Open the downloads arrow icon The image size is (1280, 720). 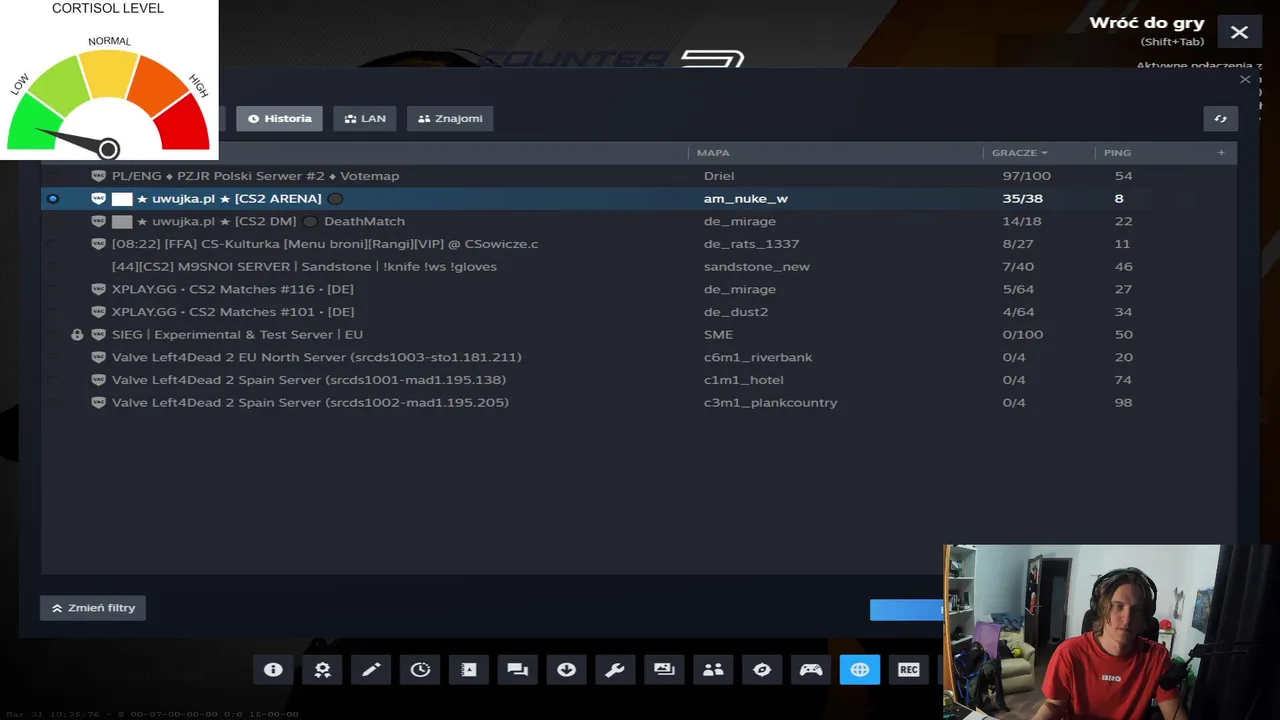tap(566, 670)
